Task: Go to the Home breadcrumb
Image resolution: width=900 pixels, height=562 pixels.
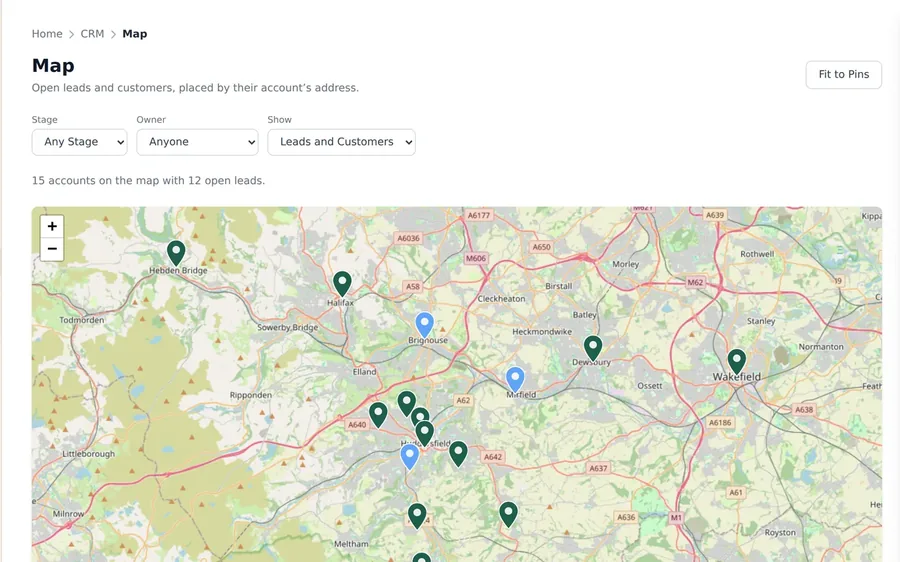Action: [x=47, y=34]
